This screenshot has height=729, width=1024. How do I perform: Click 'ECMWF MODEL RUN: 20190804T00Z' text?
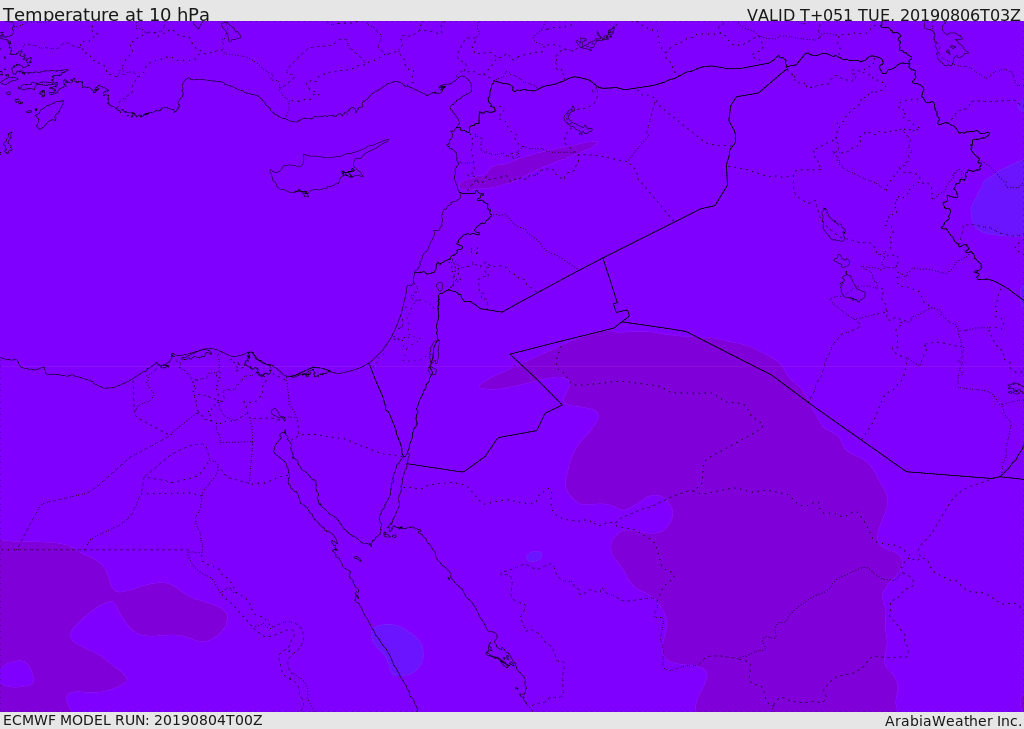tap(133, 720)
